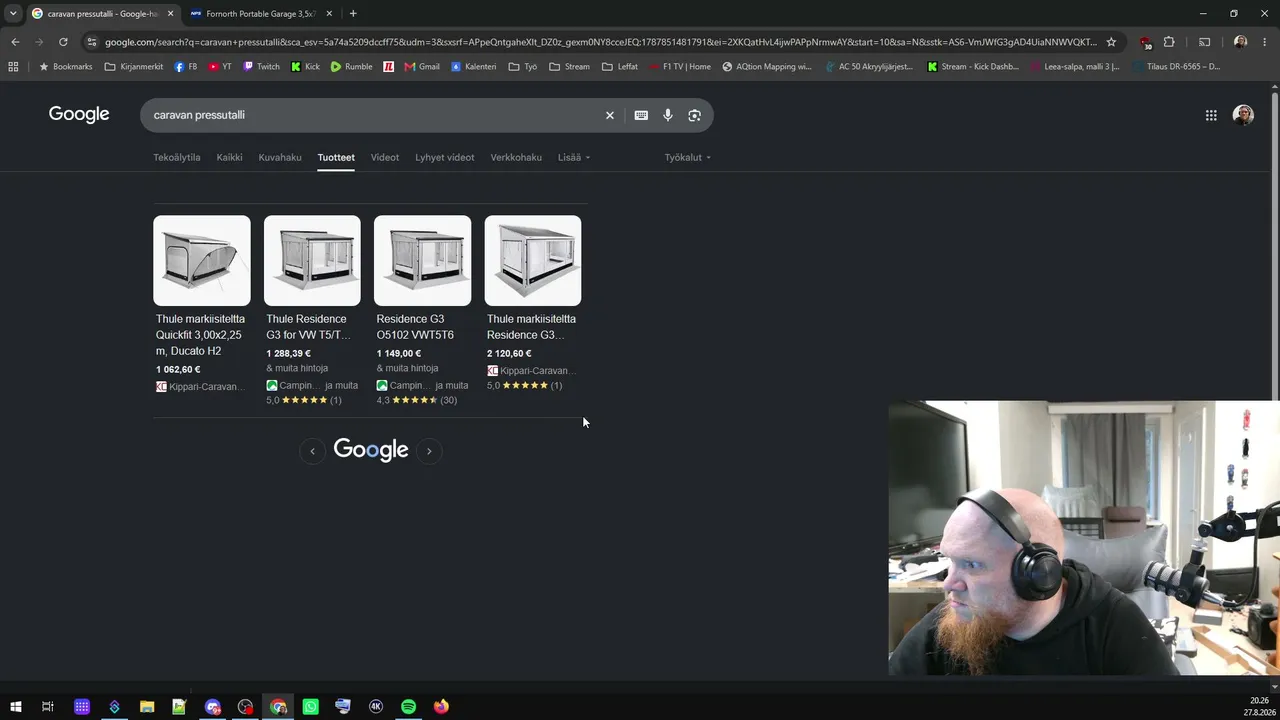
Task: Open File Explorer from the taskbar
Action: [x=147, y=707]
